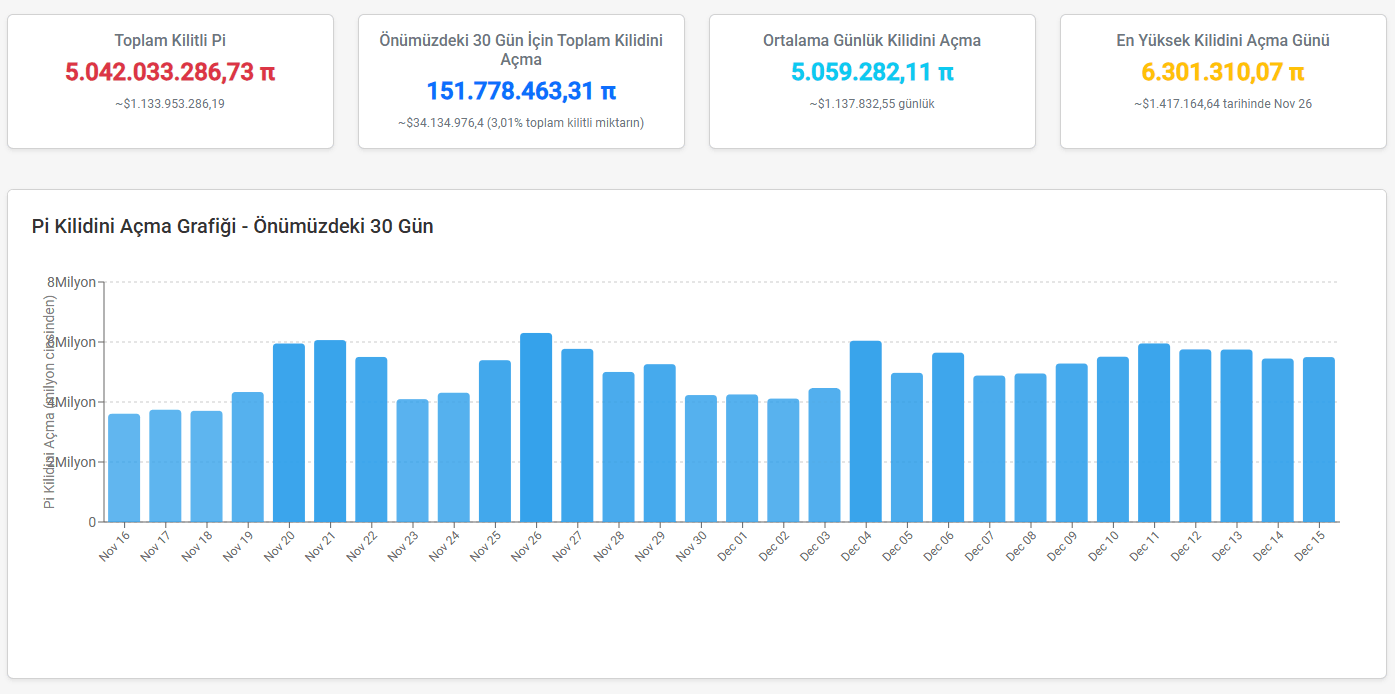Click the Dec 11 bar
1395x694 pixels.
pyautogui.click(x=1154, y=433)
